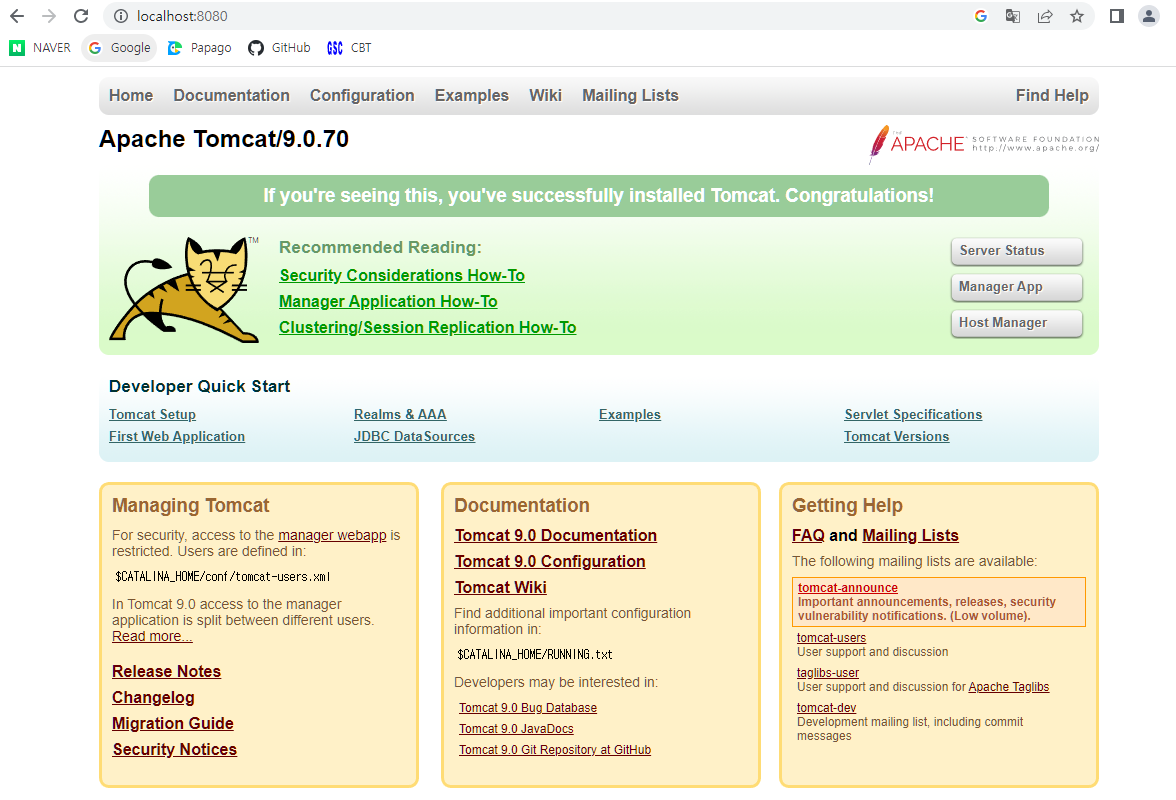Open the Tomcat Versions link
The width and height of the screenshot is (1176, 800).
(x=896, y=436)
